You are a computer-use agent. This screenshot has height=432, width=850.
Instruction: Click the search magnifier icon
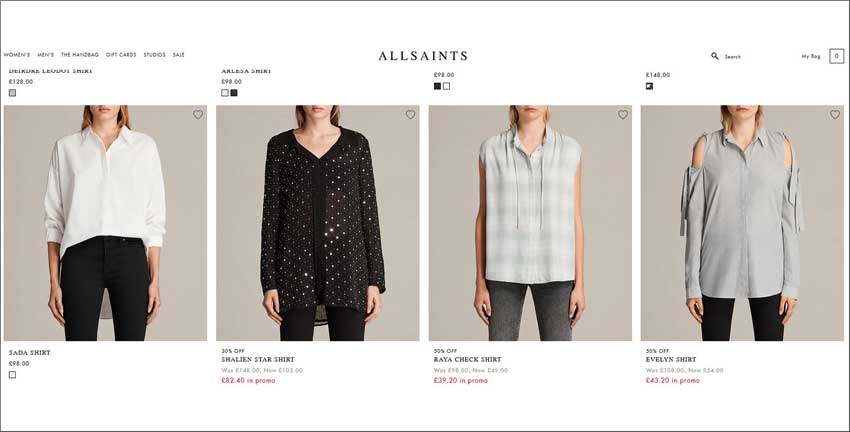[714, 56]
